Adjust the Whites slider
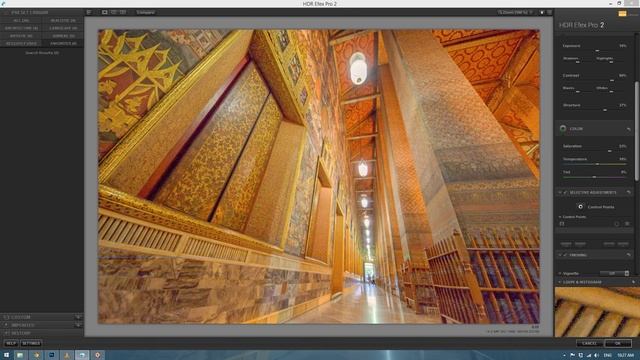The width and height of the screenshot is (640, 360). pos(611,91)
